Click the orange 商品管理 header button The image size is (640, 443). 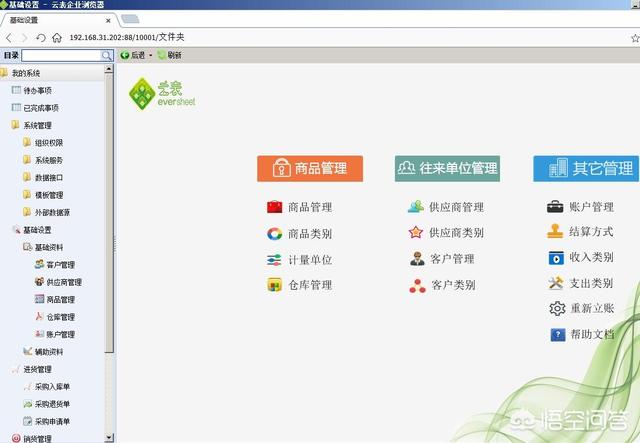tap(310, 168)
